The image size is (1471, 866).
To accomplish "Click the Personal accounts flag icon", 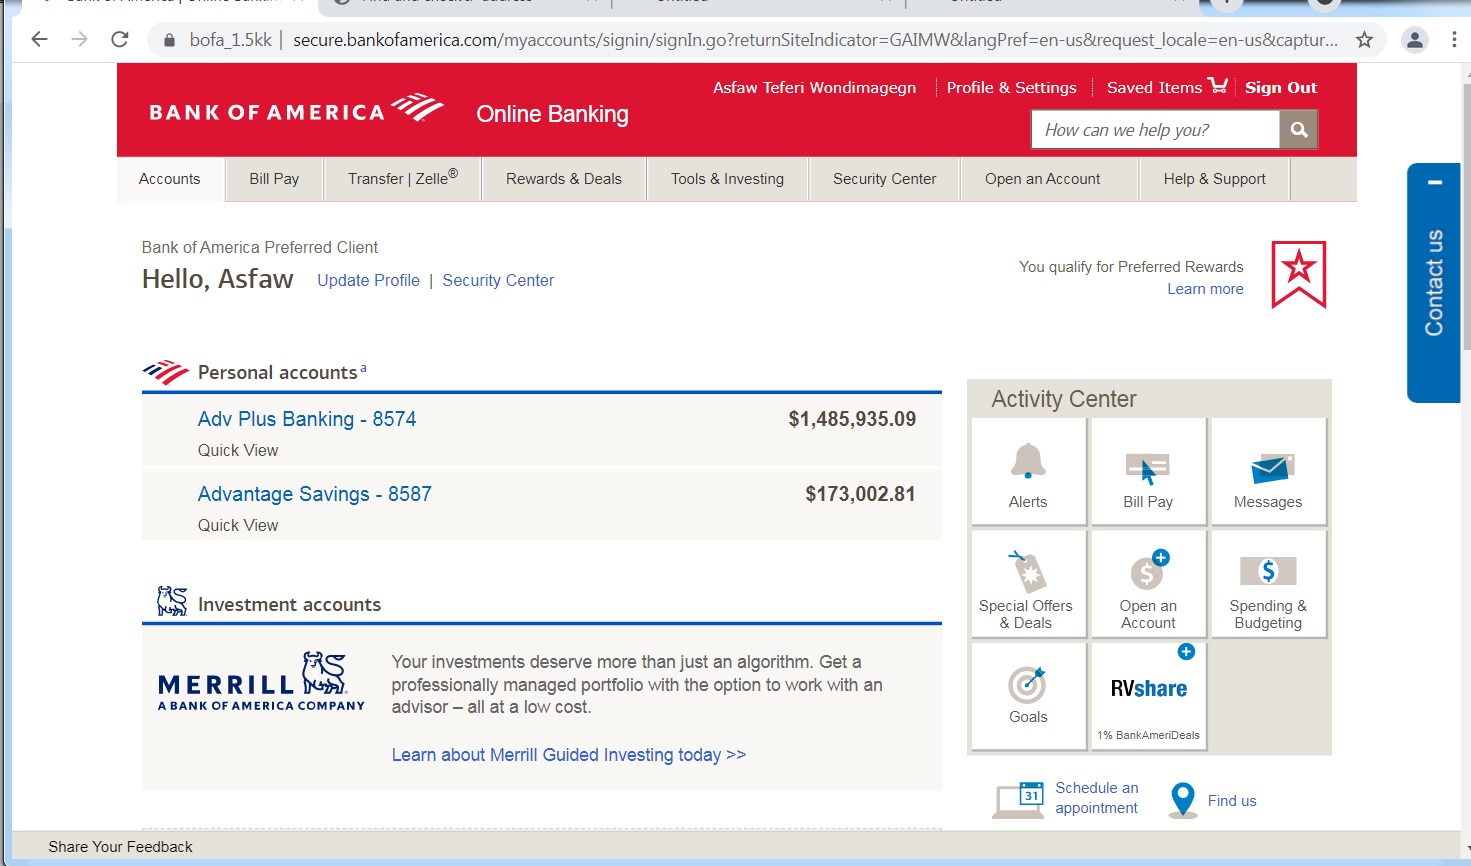I will click(x=165, y=372).
